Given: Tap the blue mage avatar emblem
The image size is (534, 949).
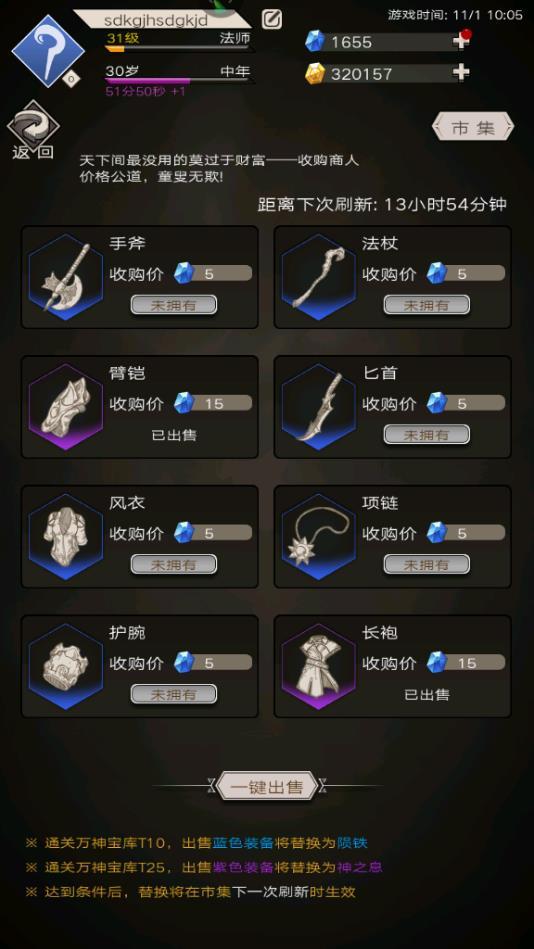Looking at the screenshot, I should [48, 51].
